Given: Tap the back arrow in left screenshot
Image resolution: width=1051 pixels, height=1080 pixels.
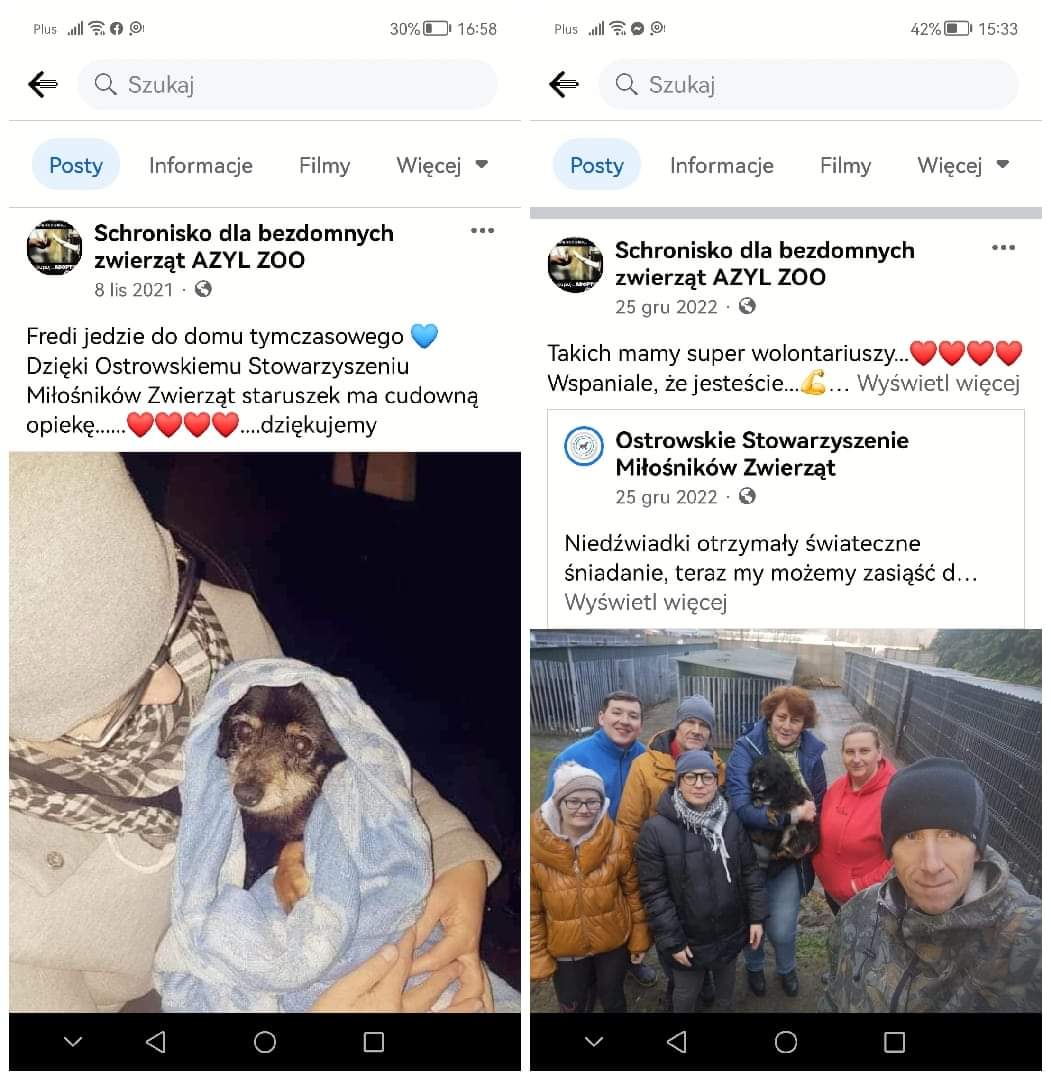Looking at the screenshot, I should (x=43, y=84).
